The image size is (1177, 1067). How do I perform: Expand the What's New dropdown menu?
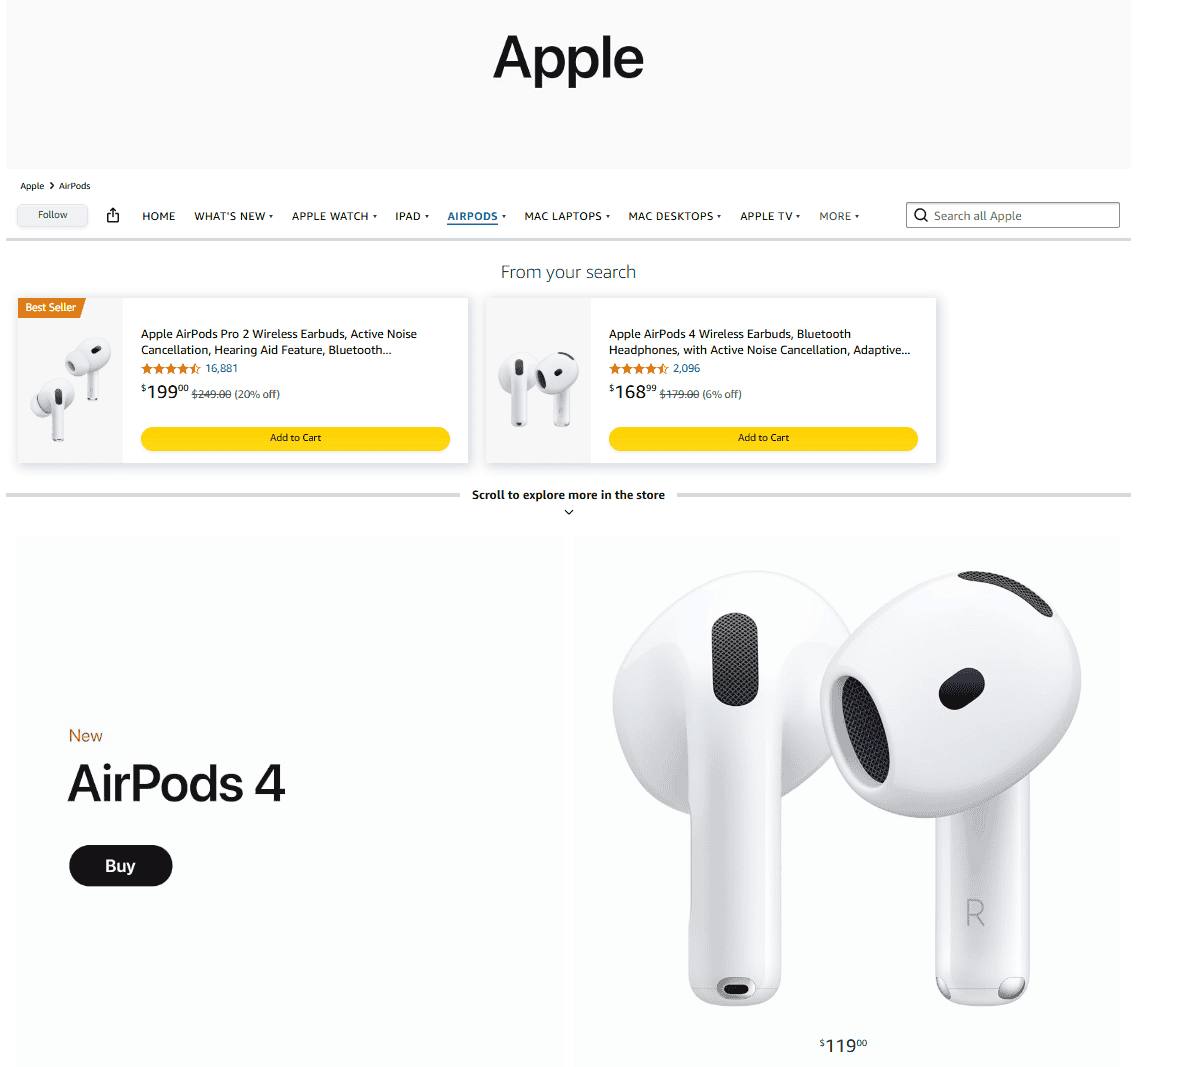[233, 216]
